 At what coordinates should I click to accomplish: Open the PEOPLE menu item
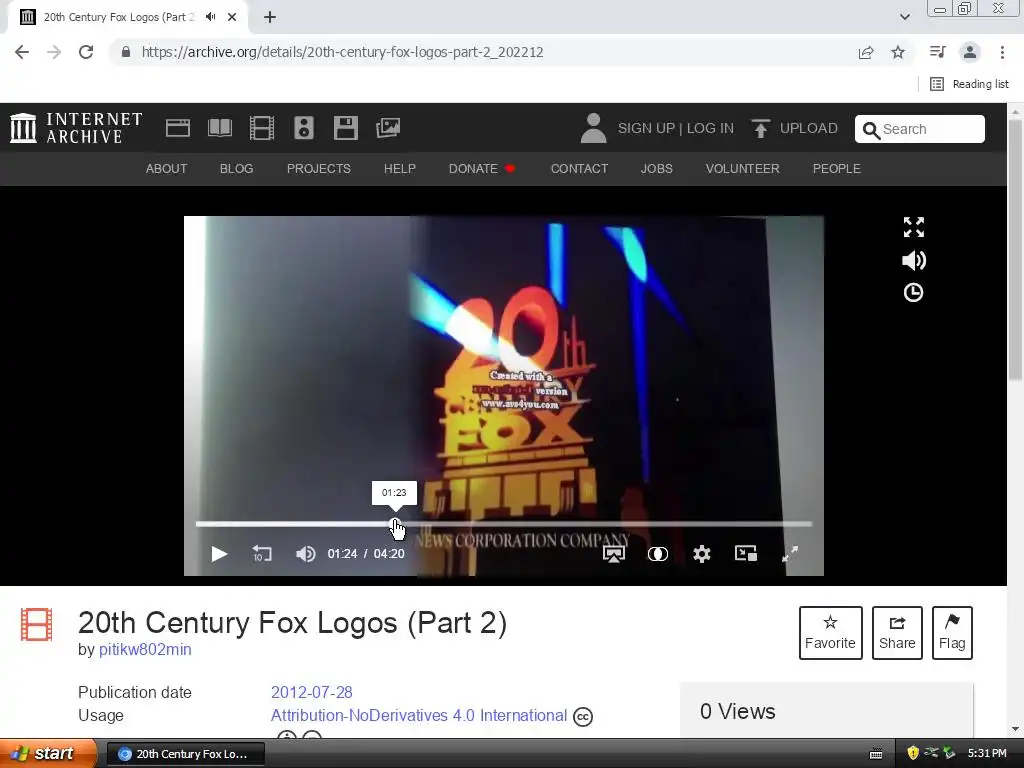click(837, 168)
